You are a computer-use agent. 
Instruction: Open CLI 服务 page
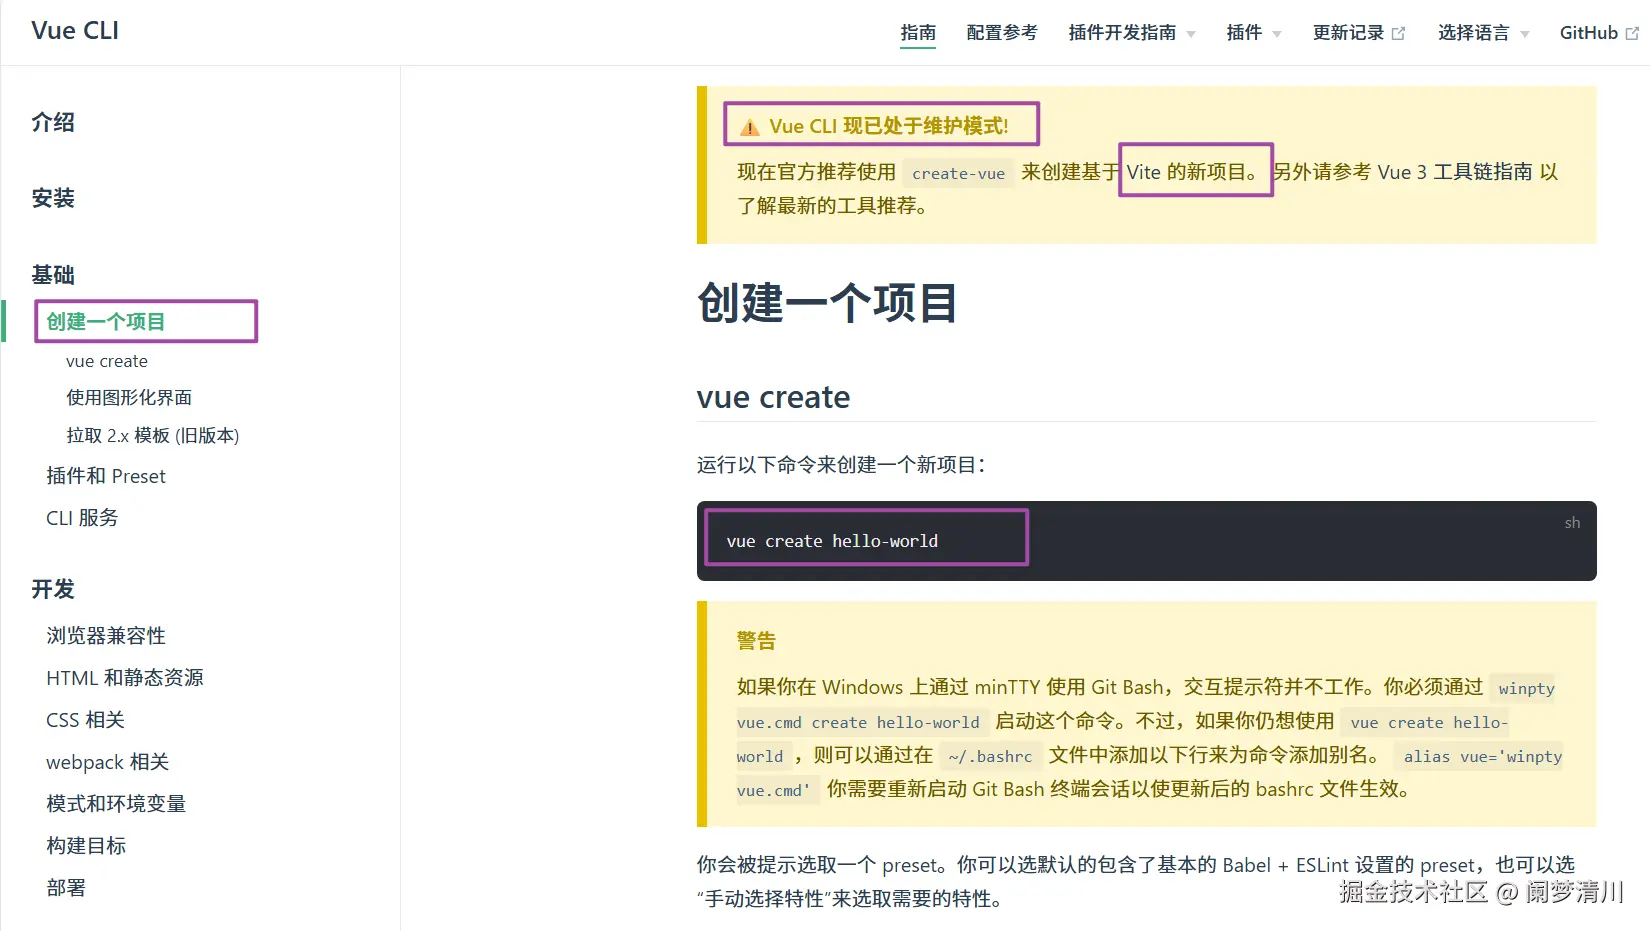[x=82, y=518]
